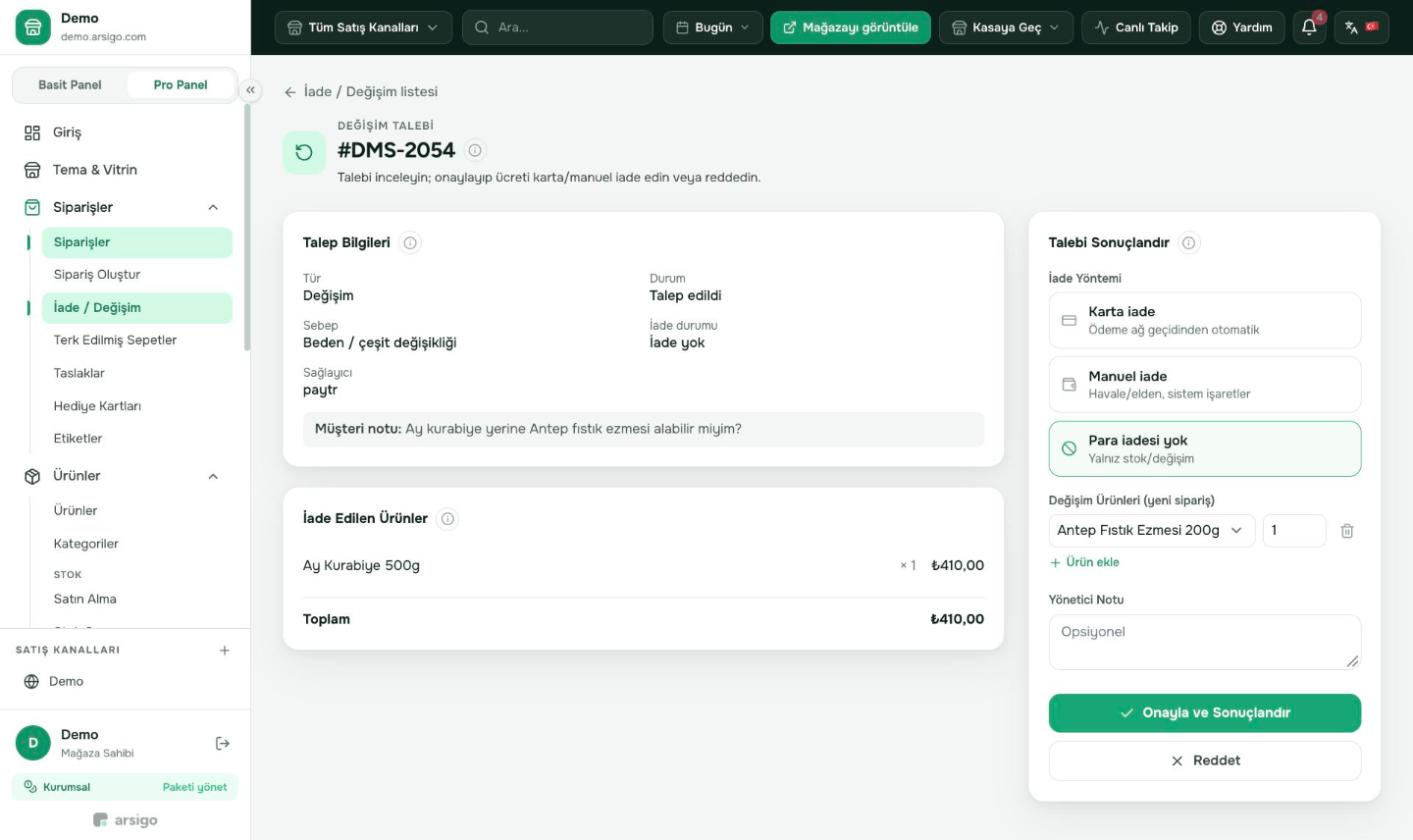Click the Demo store logo icon
Screen dimensions: 1413x840
click(x=33, y=27)
